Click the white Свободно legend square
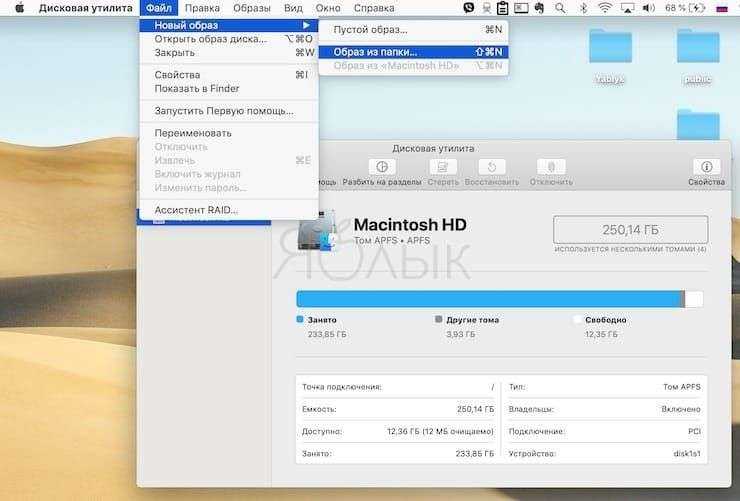 coord(577,319)
